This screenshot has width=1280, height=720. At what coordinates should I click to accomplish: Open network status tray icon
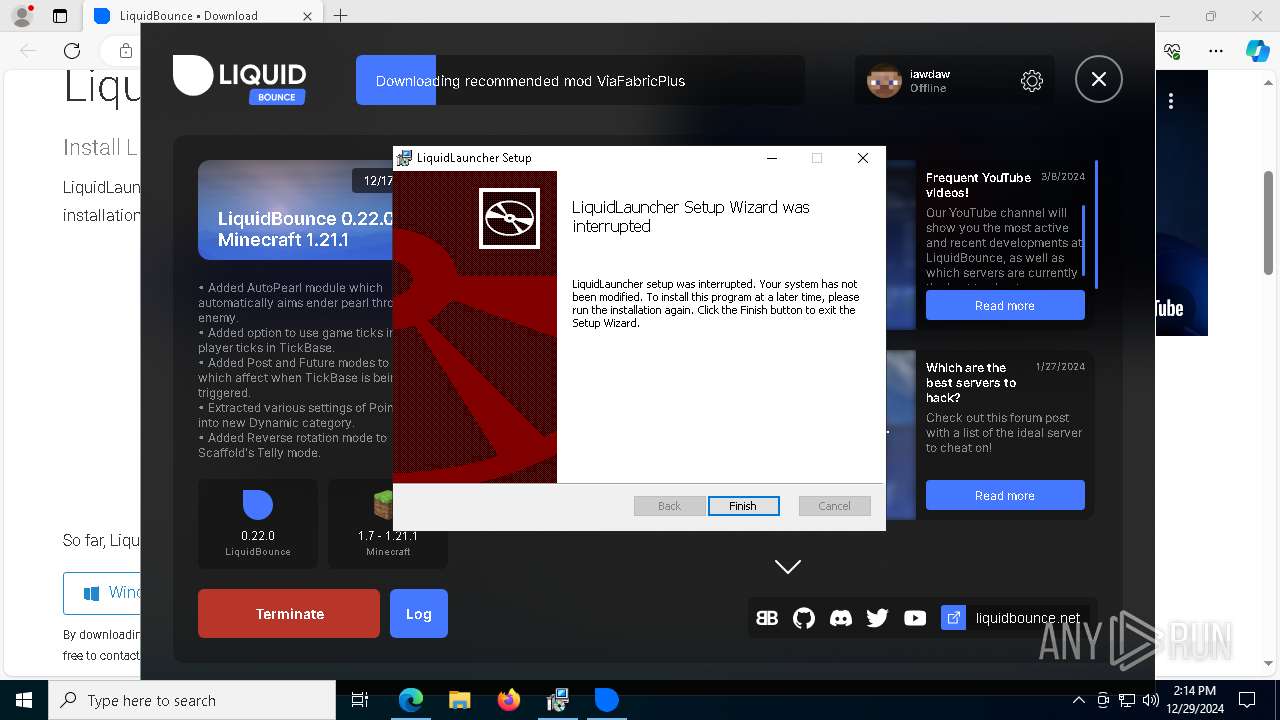click(x=1127, y=700)
